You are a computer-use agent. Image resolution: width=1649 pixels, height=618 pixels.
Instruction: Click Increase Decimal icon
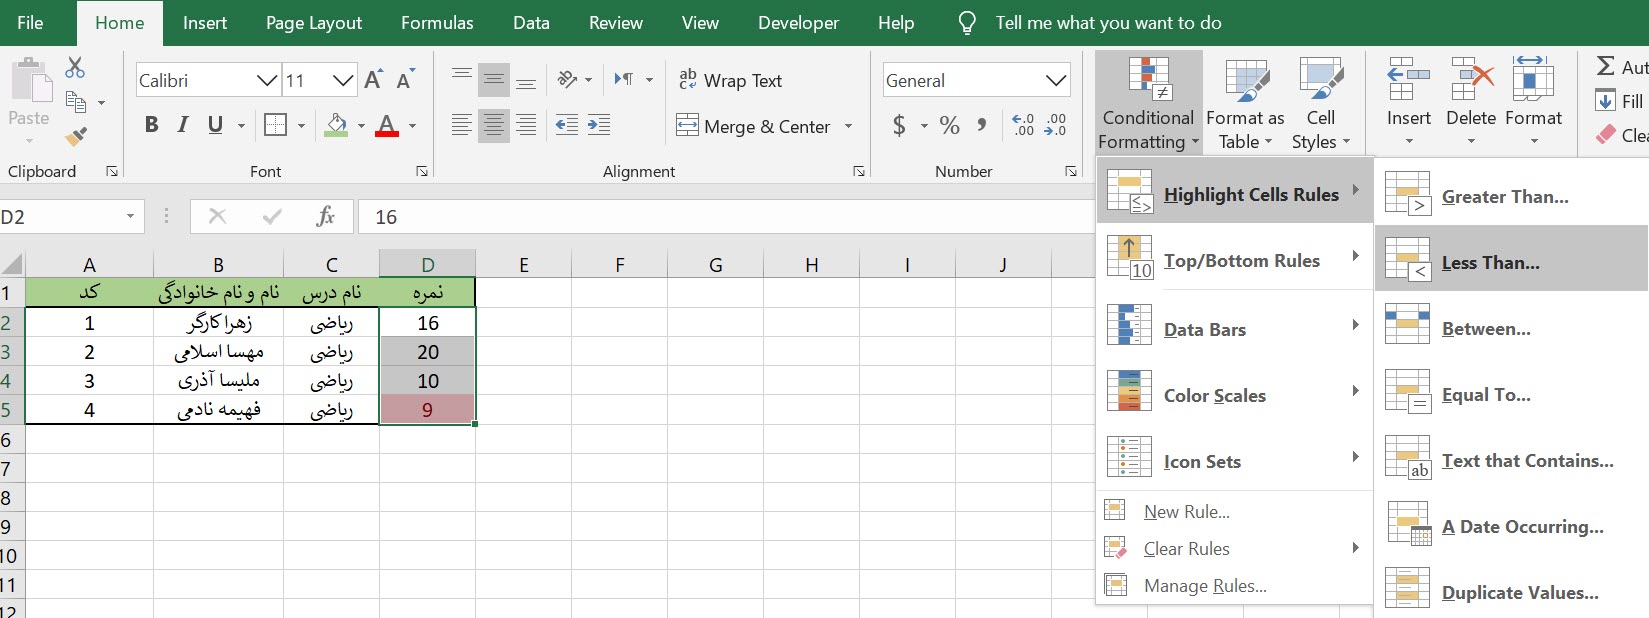pyautogui.click(x=1023, y=125)
